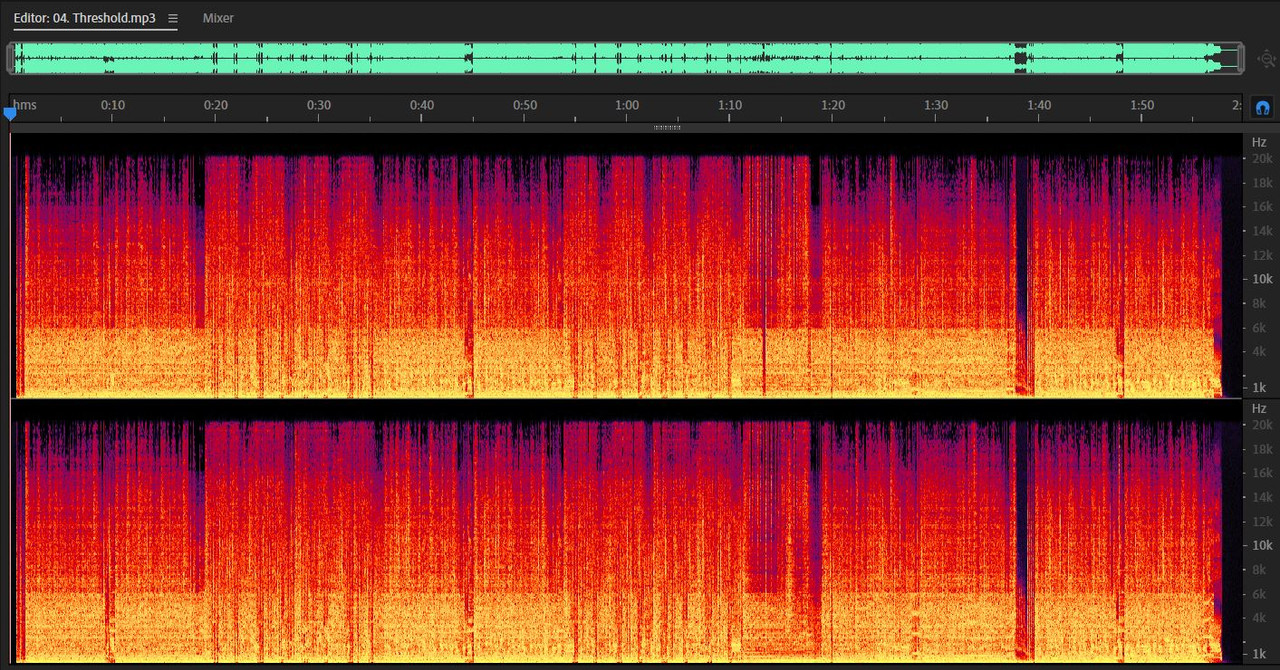Select the Editor: 04. Threshold.mp3 tab
The image size is (1280, 670).
pos(85,18)
